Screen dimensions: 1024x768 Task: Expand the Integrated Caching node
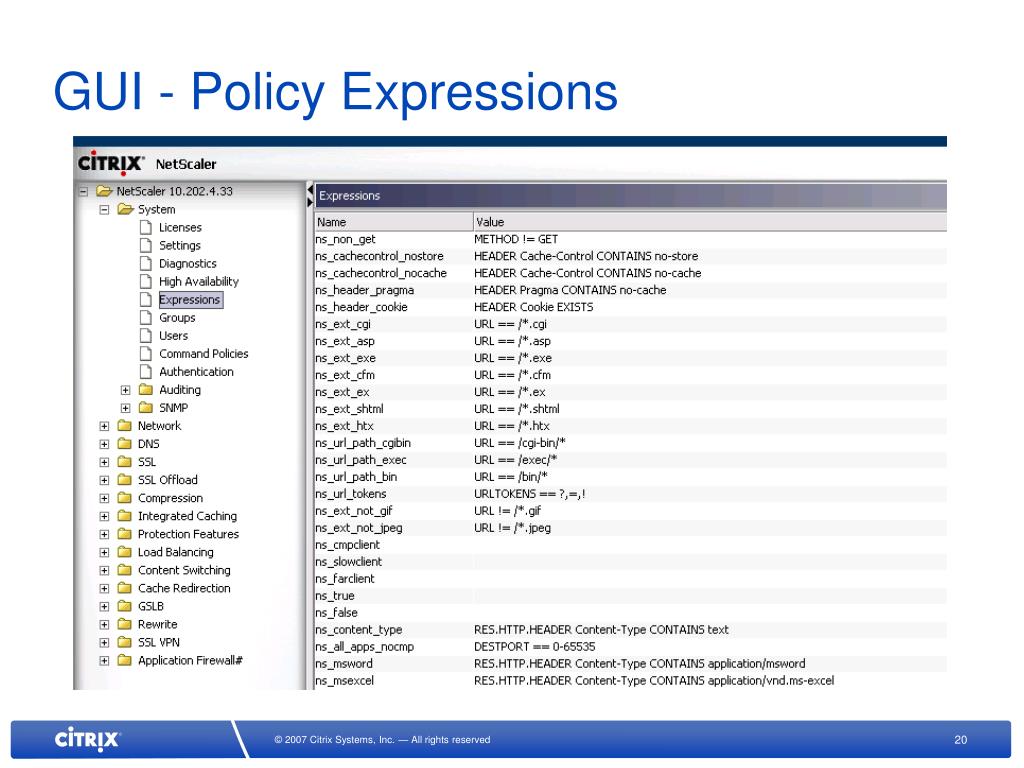104,516
